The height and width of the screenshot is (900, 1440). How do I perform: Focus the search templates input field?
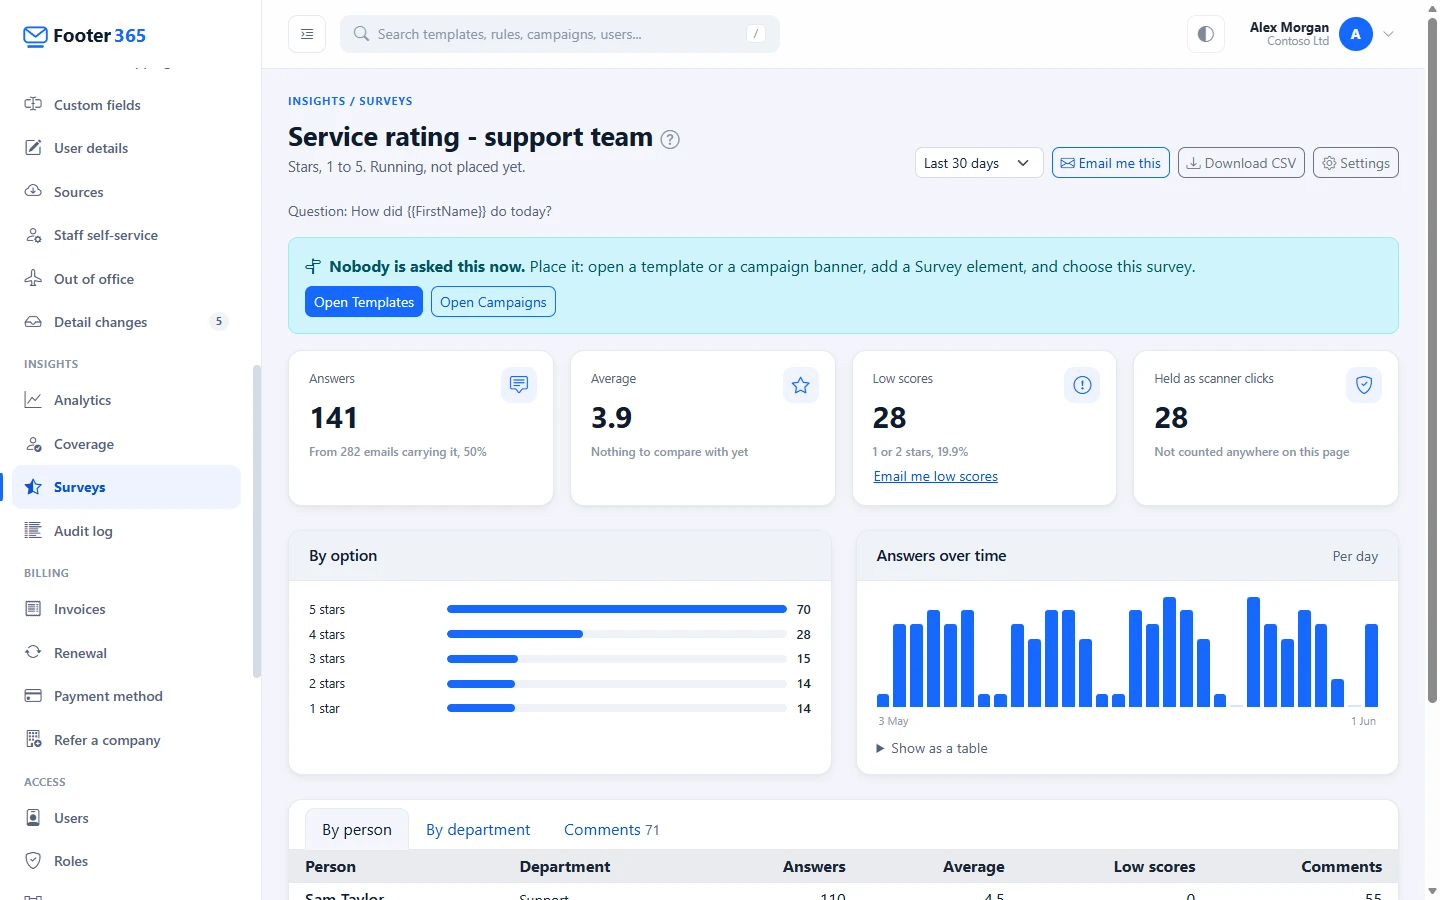pyautogui.click(x=560, y=34)
